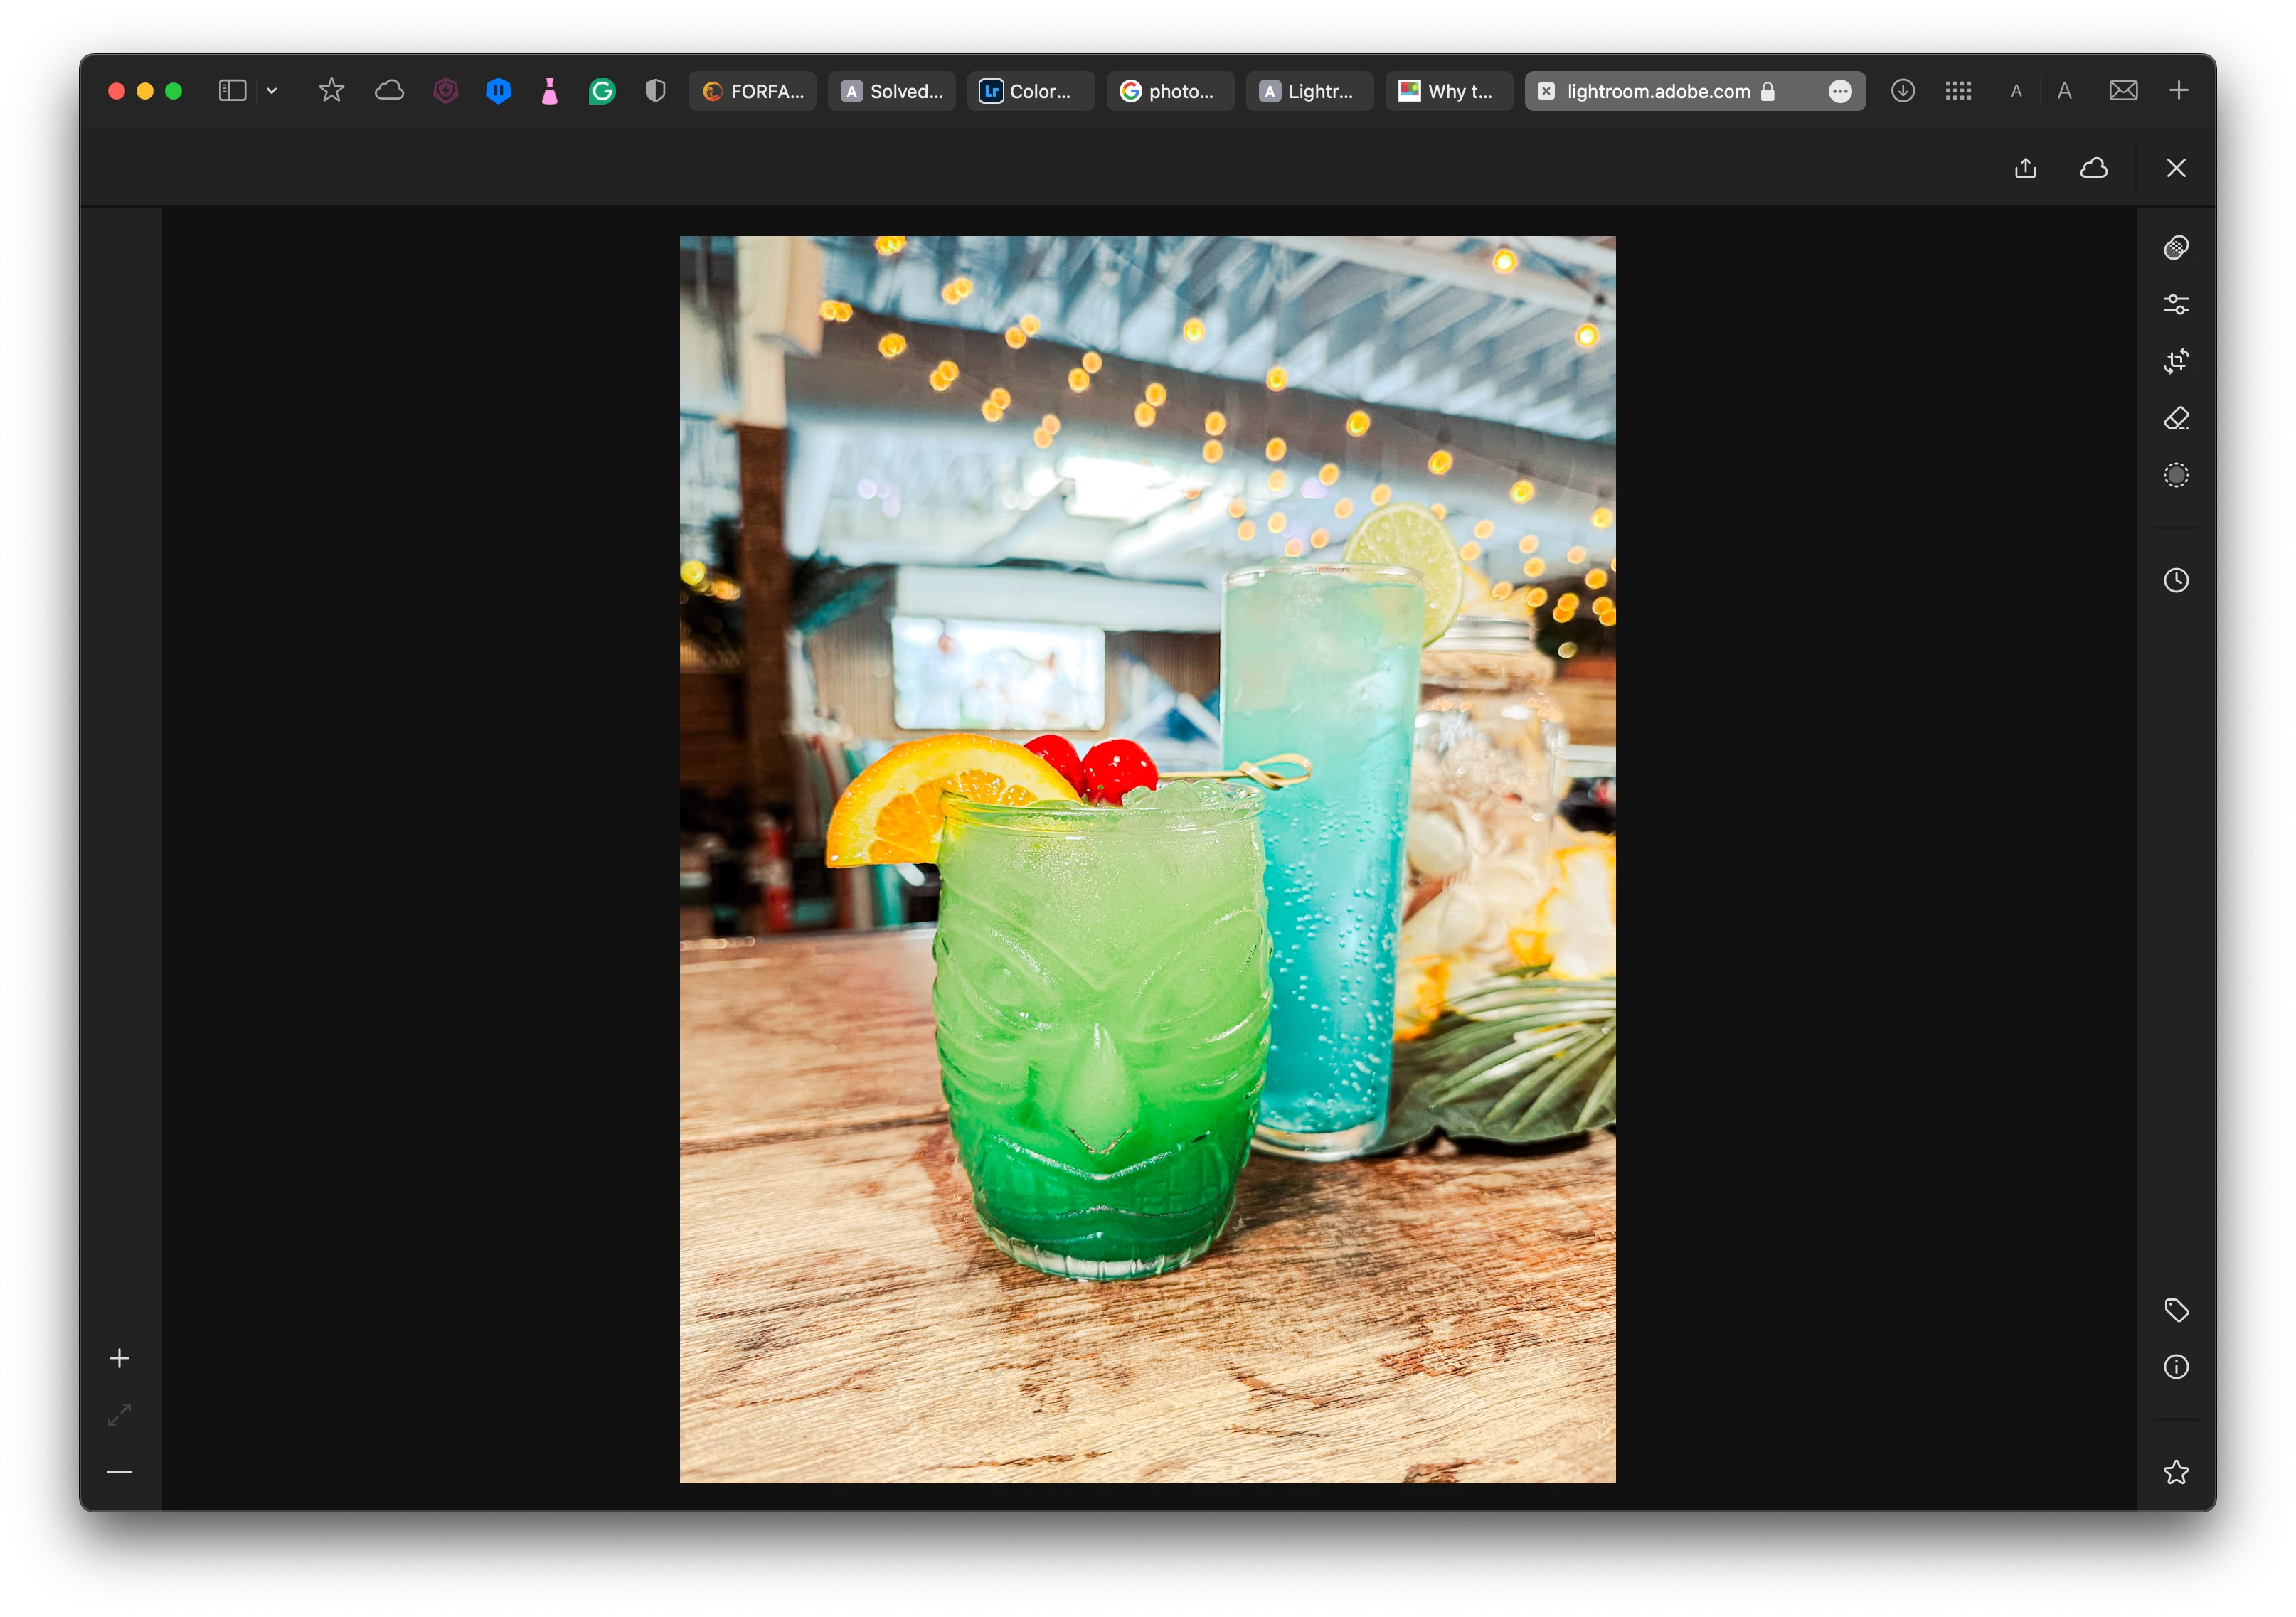Check cloud sync status icon
Image resolution: width=2296 pixels, height=1617 pixels.
(x=2094, y=168)
